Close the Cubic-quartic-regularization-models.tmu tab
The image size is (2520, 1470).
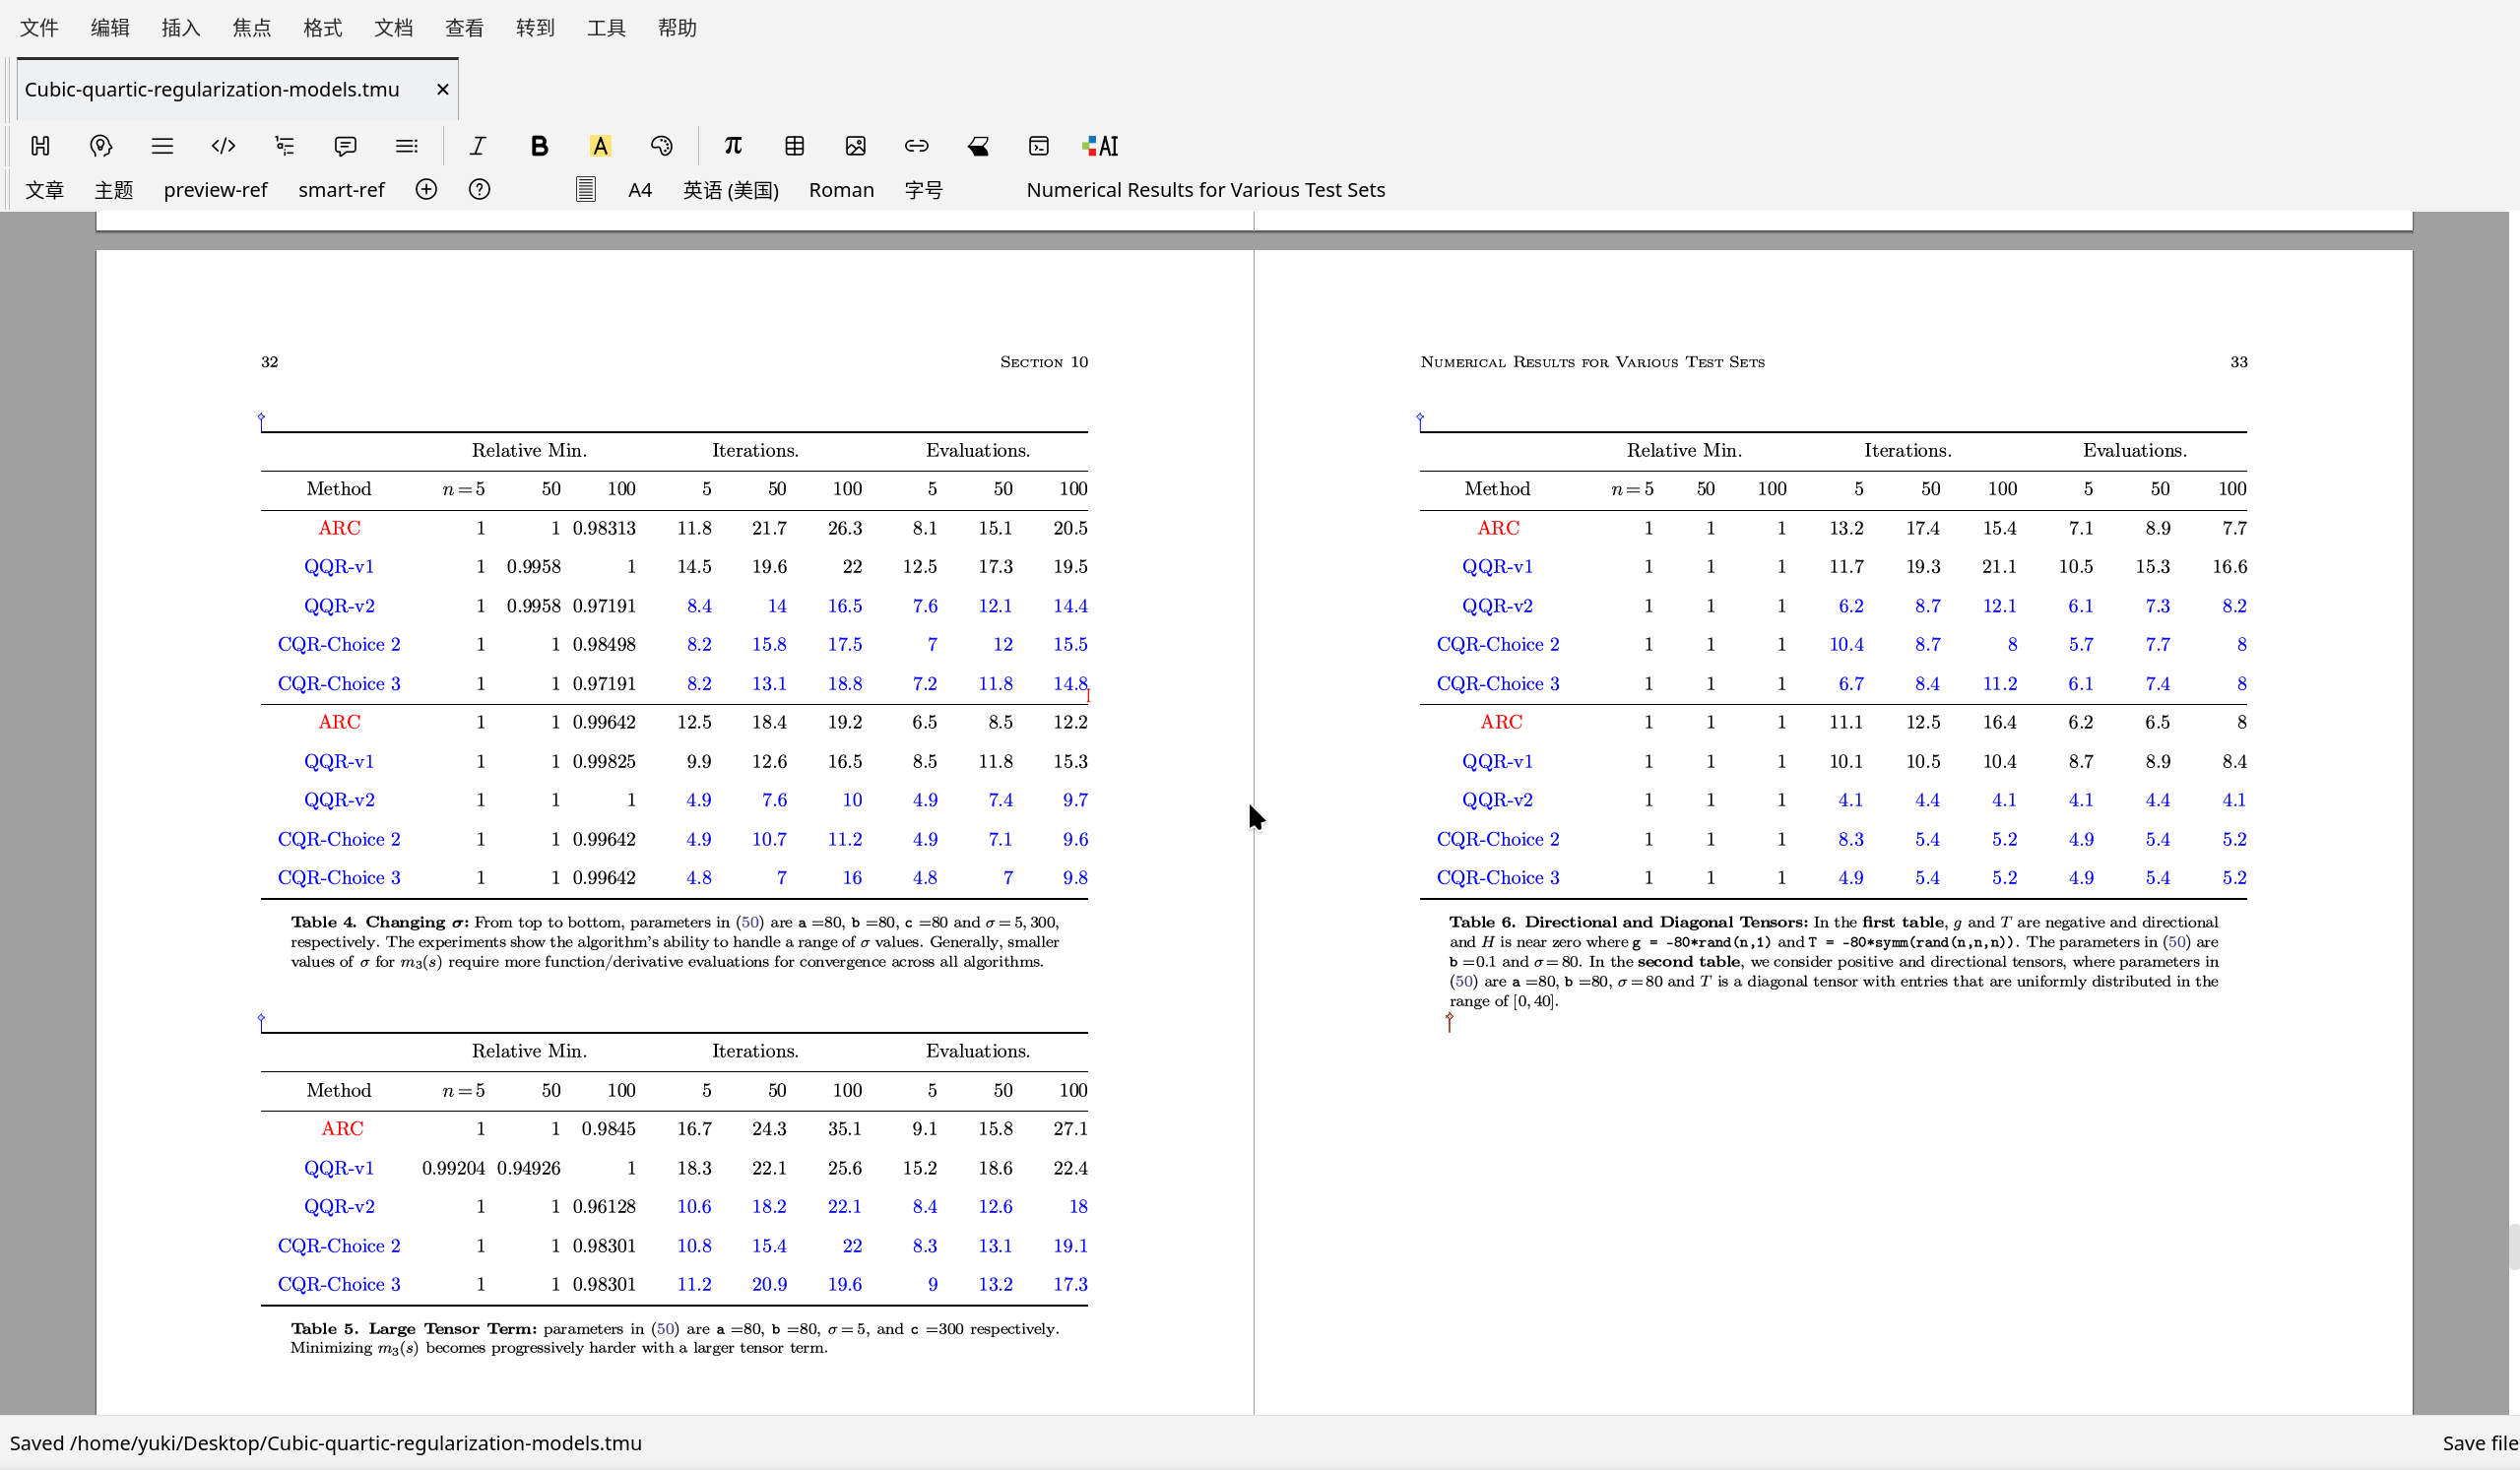(442, 90)
